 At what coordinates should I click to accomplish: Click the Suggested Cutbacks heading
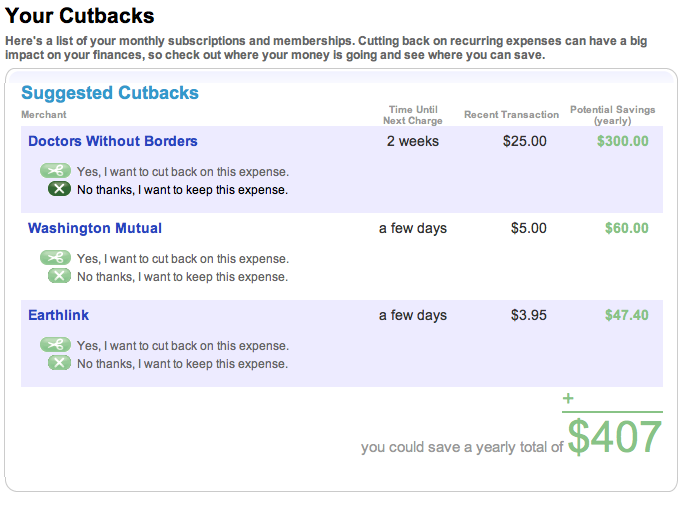(x=110, y=93)
